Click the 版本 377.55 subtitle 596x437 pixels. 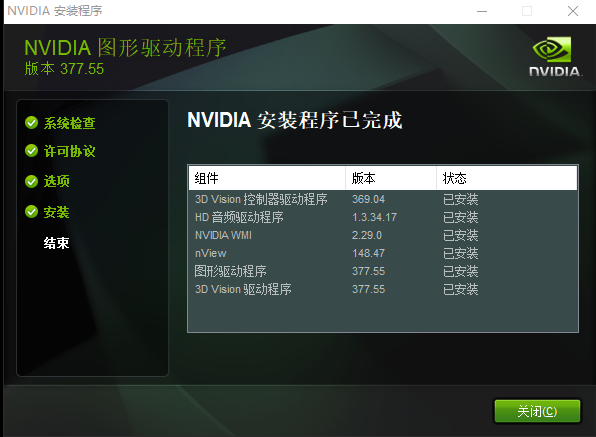64,69
